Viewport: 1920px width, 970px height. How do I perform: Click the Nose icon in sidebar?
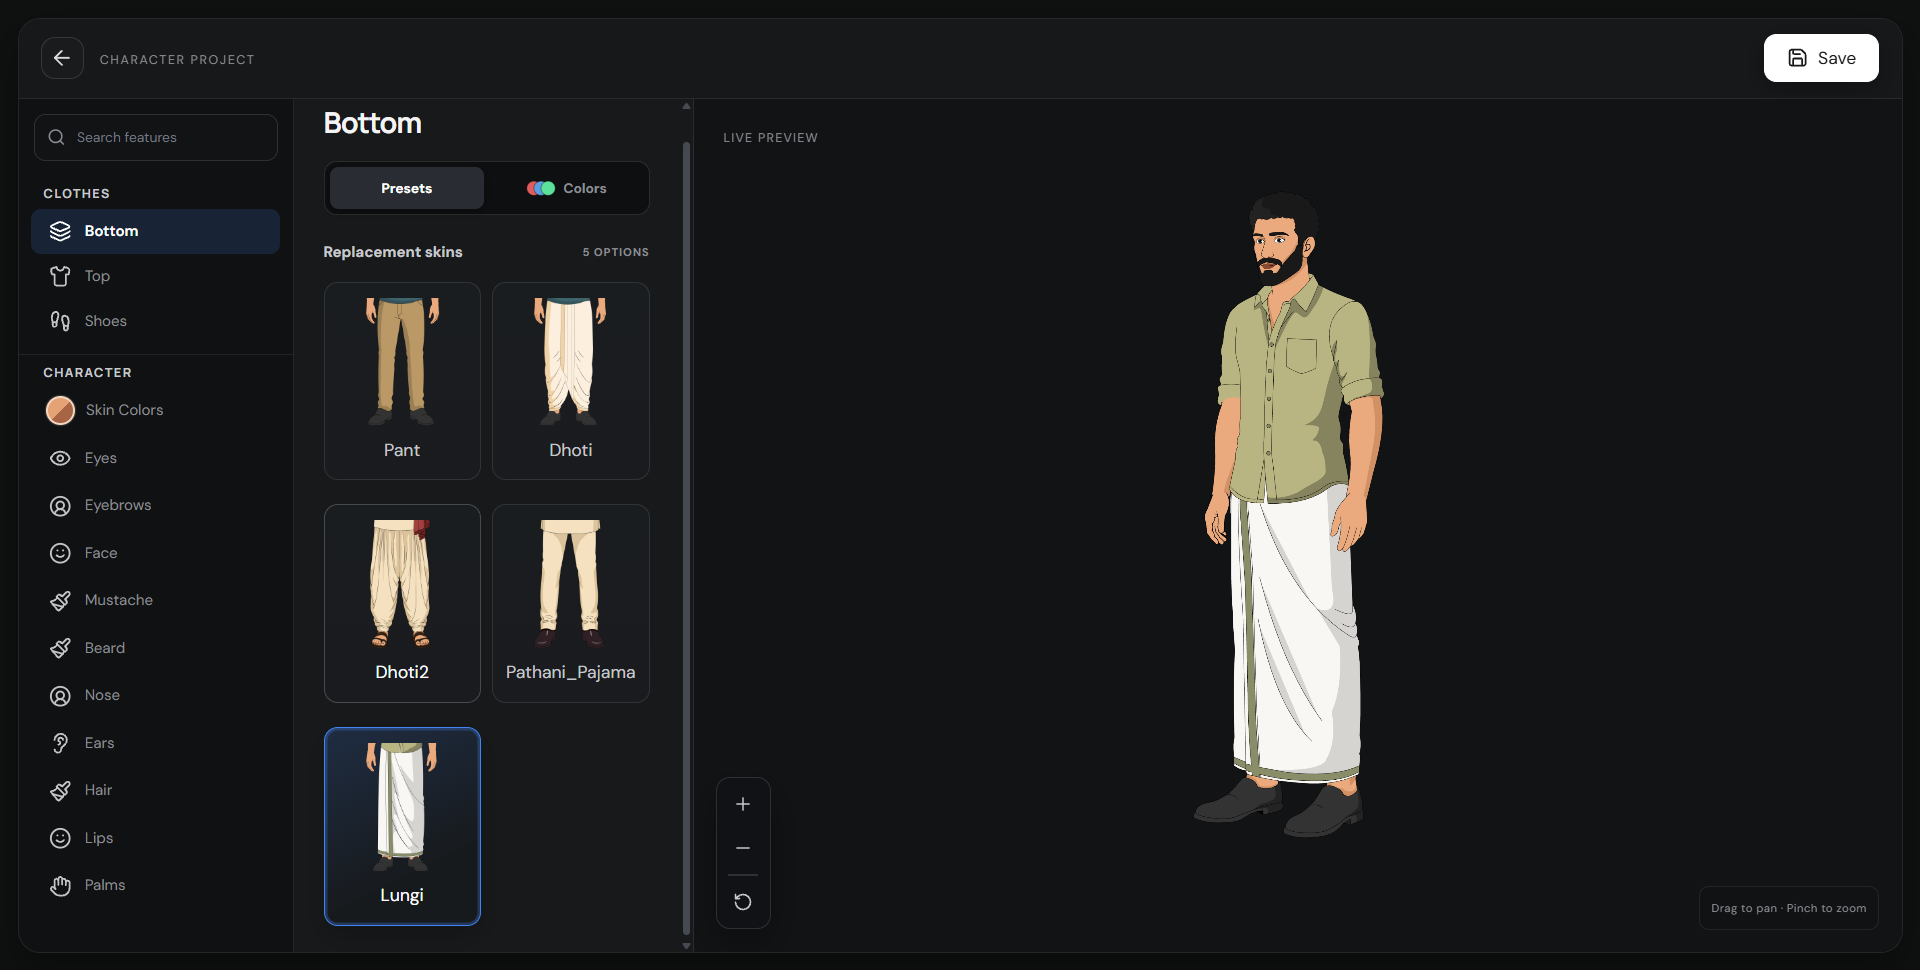pos(60,696)
